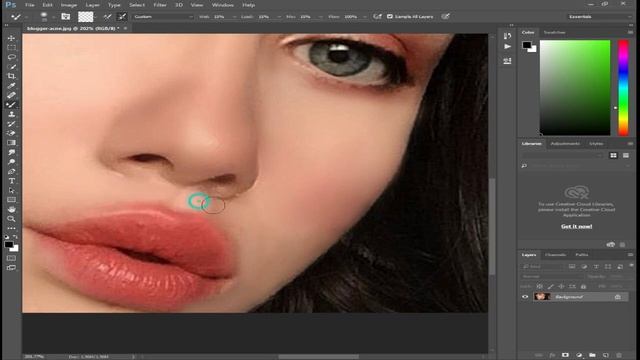The height and width of the screenshot is (360, 640).
Task: Add a layer mask to the layer
Action: (x=565, y=355)
